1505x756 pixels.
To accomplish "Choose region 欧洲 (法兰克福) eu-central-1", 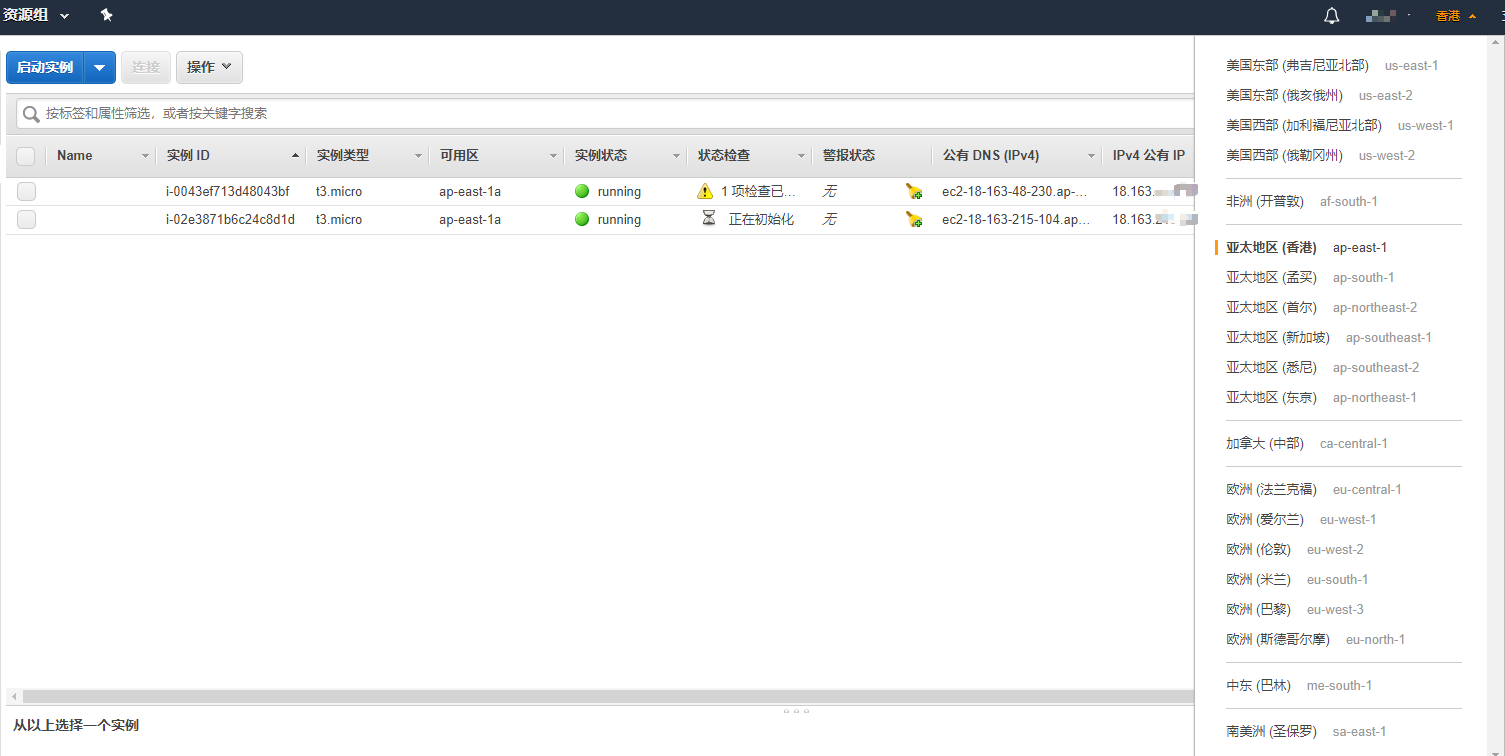I will [x=1314, y=489].
